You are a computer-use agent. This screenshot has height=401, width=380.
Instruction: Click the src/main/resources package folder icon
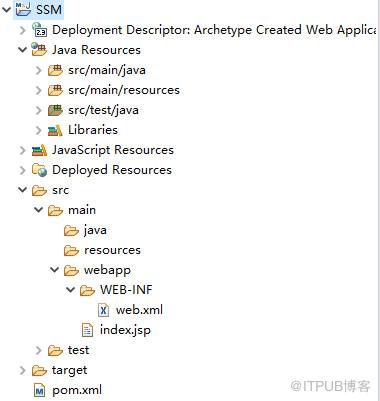click(x=55, y=90)
